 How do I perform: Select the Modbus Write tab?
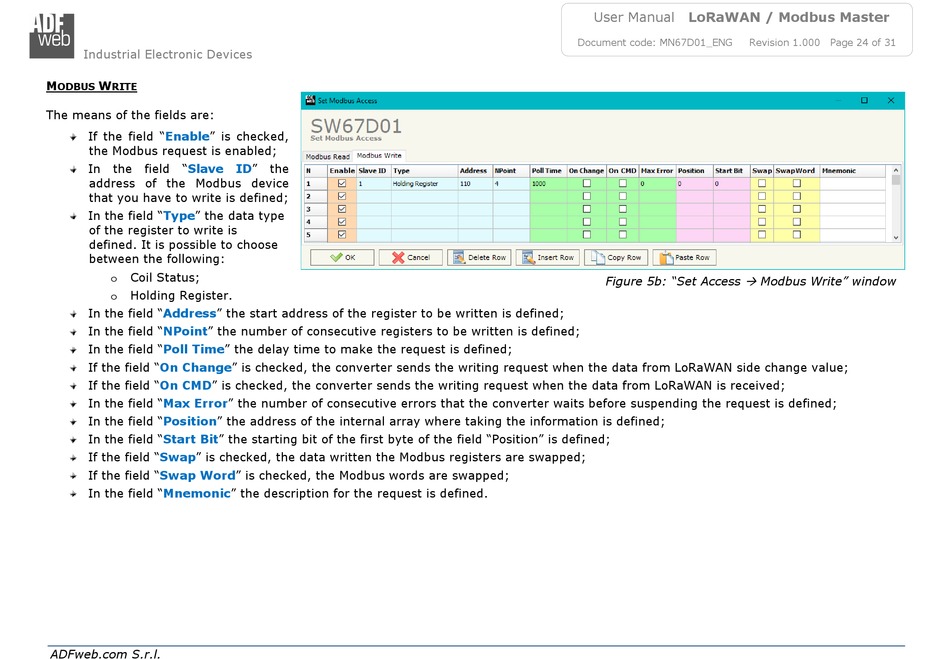point(379,156)
